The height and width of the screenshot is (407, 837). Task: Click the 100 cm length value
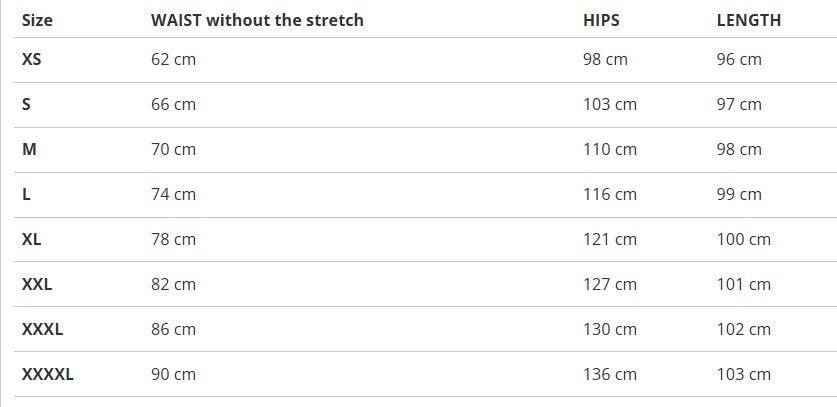coord(743,239)
